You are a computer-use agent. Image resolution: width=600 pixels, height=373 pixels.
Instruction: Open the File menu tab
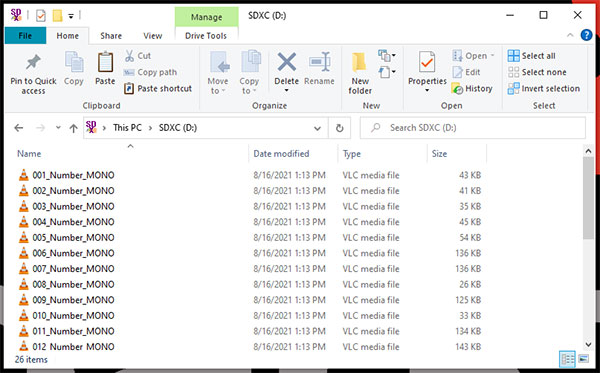(x=25, y=36)
